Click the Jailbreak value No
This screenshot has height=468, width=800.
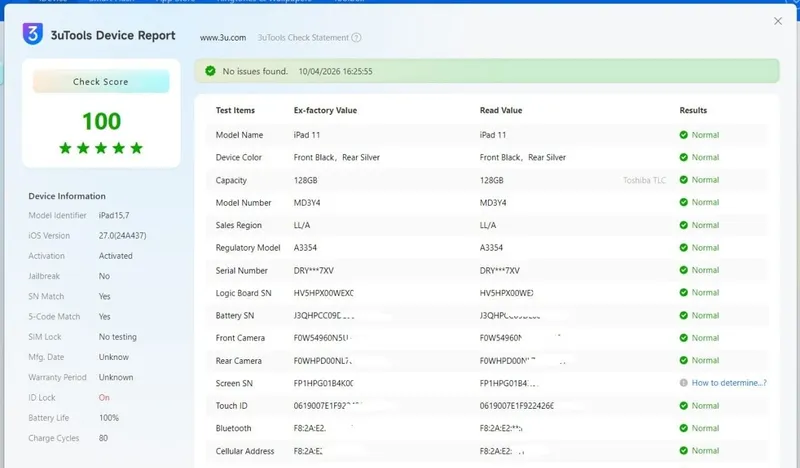[x=104, y=276]
